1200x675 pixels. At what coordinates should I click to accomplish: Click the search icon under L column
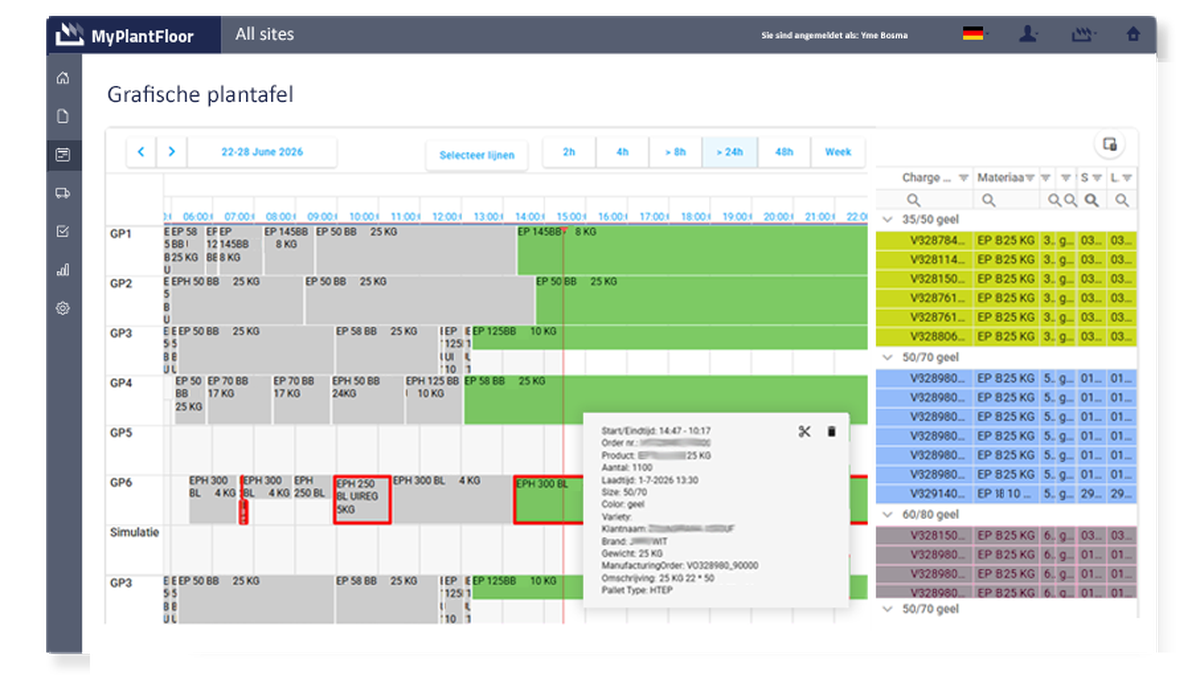1122,200
